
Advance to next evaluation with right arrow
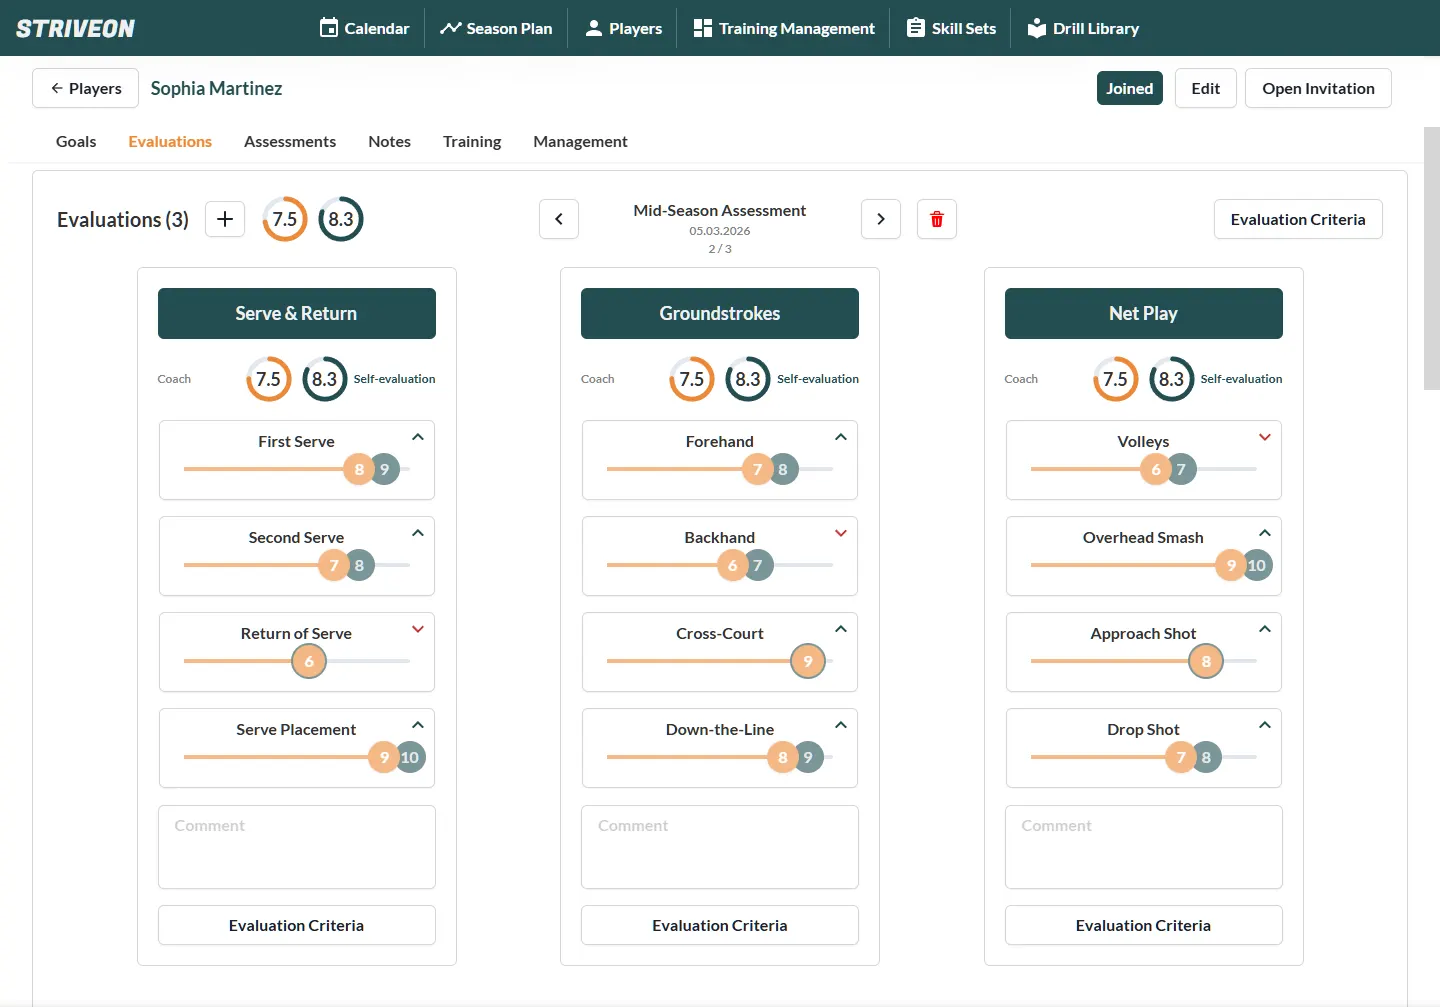pos(881,219)
